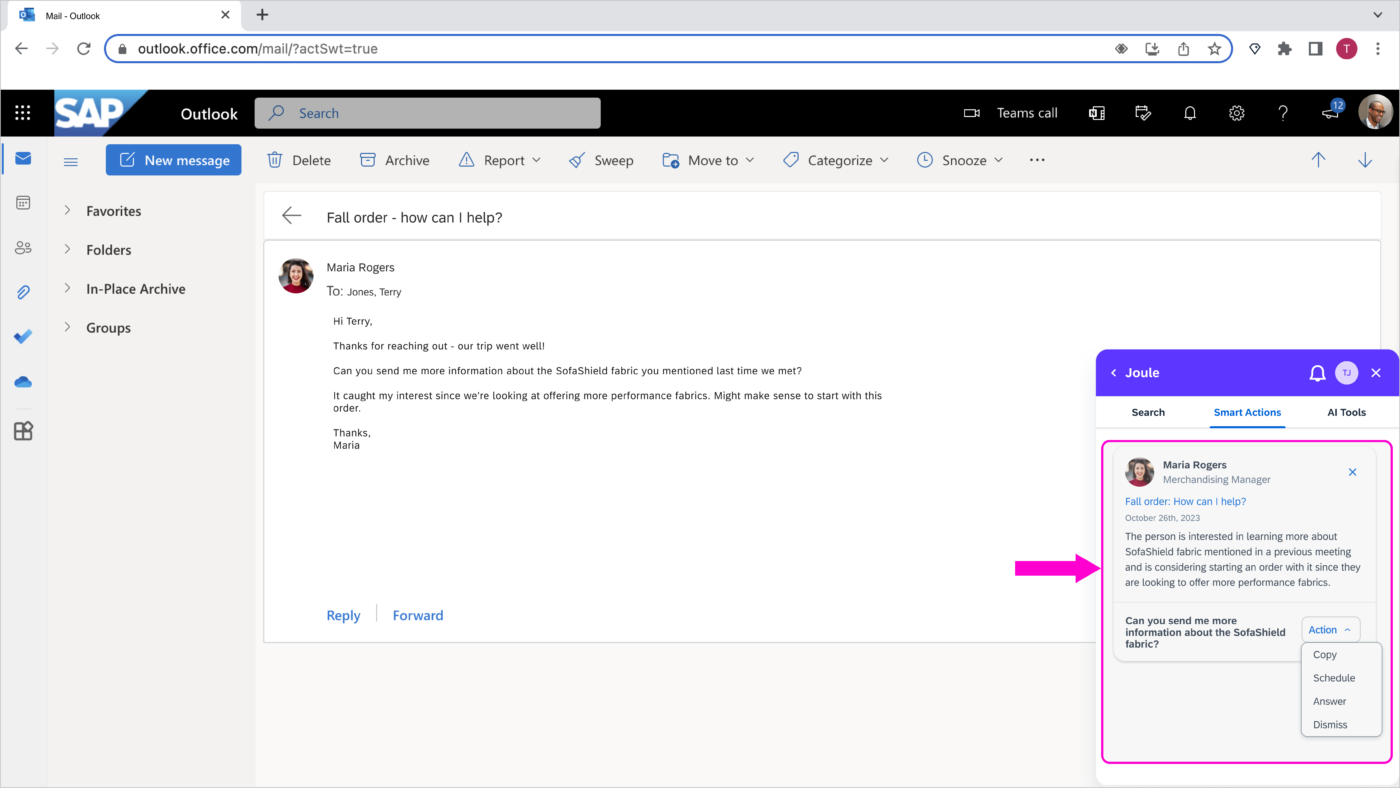Click the Joule notification bell icon
The width and height of the screenshot is (1400, 788).
(1317, 373)
